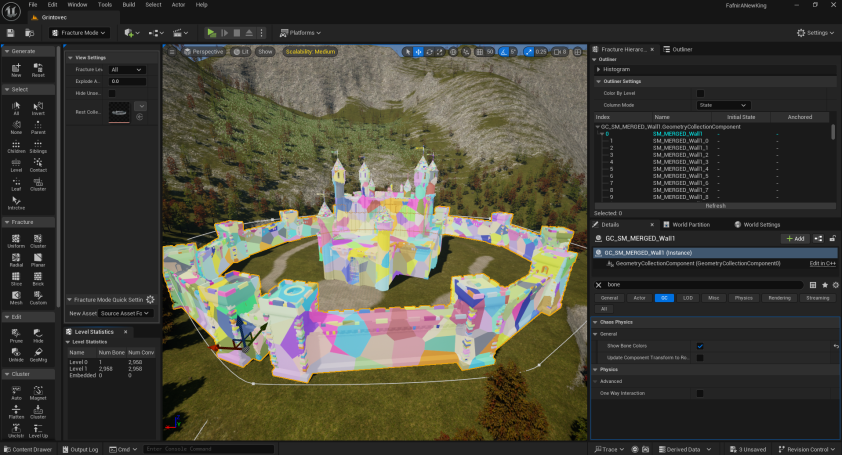The width and height of the screenshot is (842, 455).
Task: Disable the Show Bone Colors checkbox
Action: 700,346
